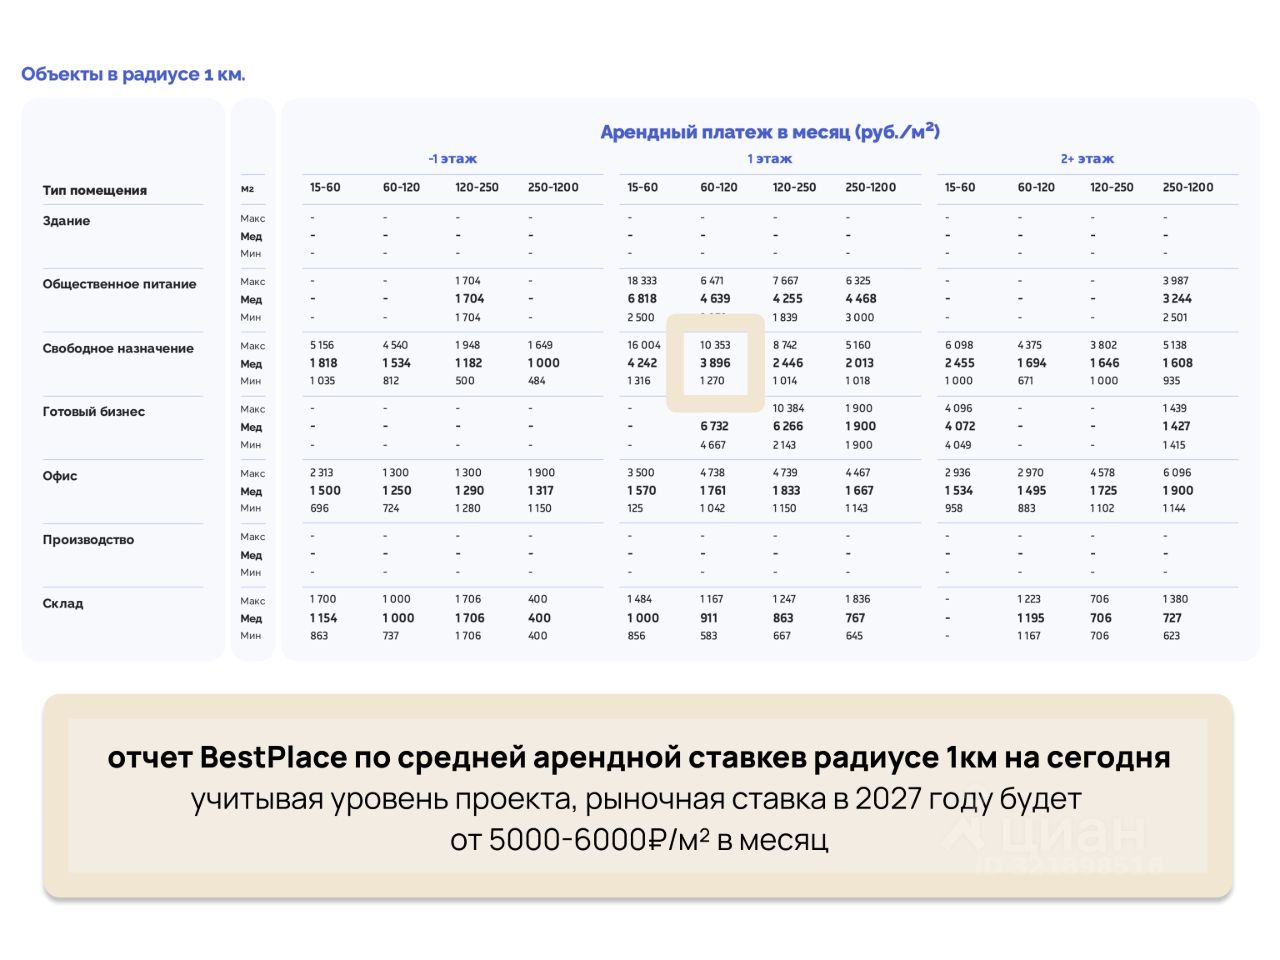
Task: Select the "1 этаж" floor group header
Action: pos(770,159)
